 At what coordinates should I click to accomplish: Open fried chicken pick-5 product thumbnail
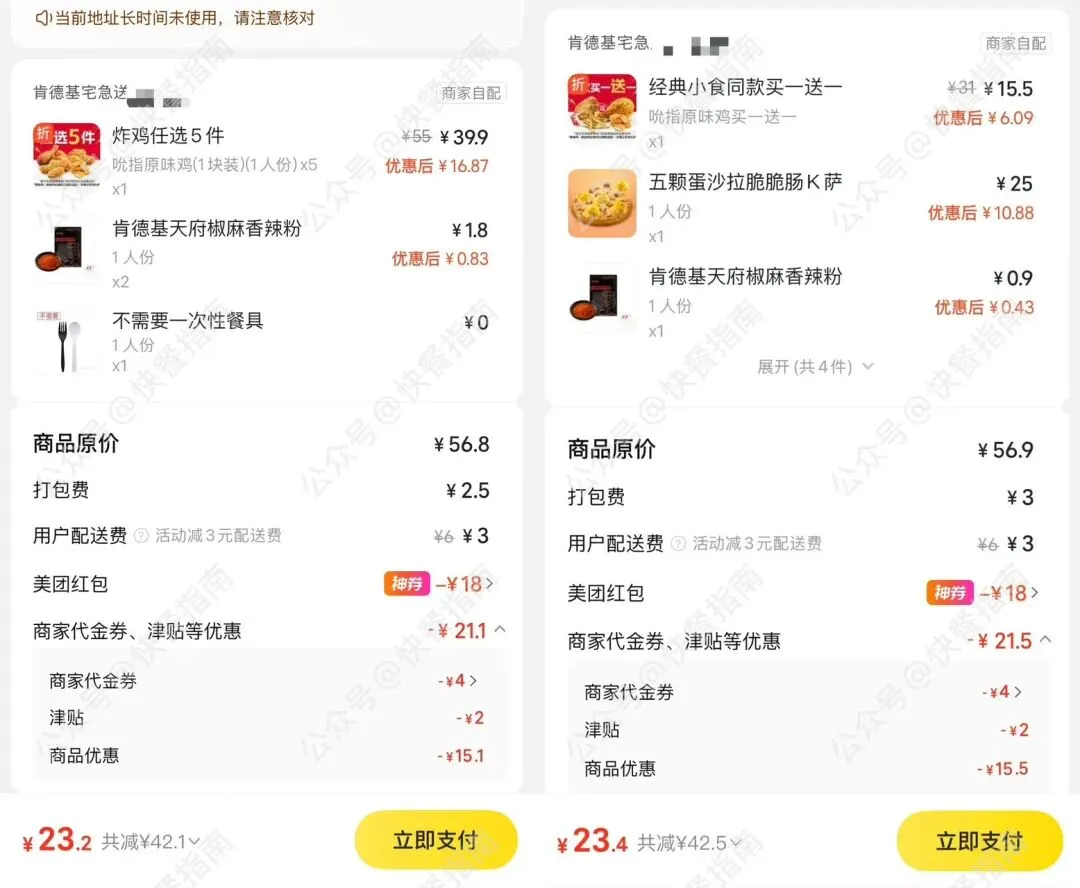pyautogui.click(x=66, y=156)
